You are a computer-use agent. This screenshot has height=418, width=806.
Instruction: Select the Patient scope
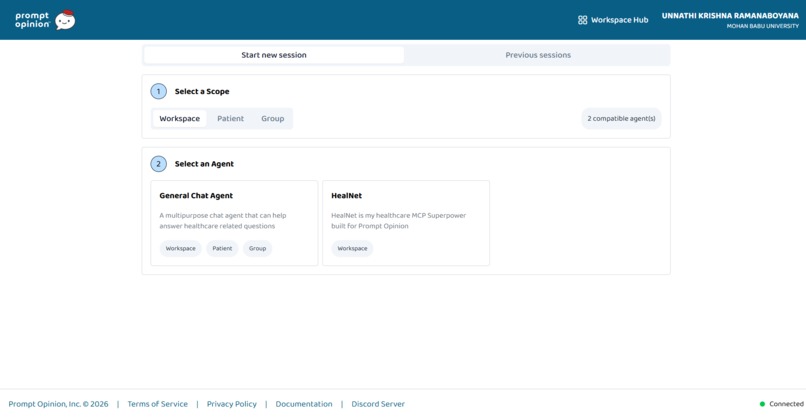pyautogui.click(x=230, y=118)
